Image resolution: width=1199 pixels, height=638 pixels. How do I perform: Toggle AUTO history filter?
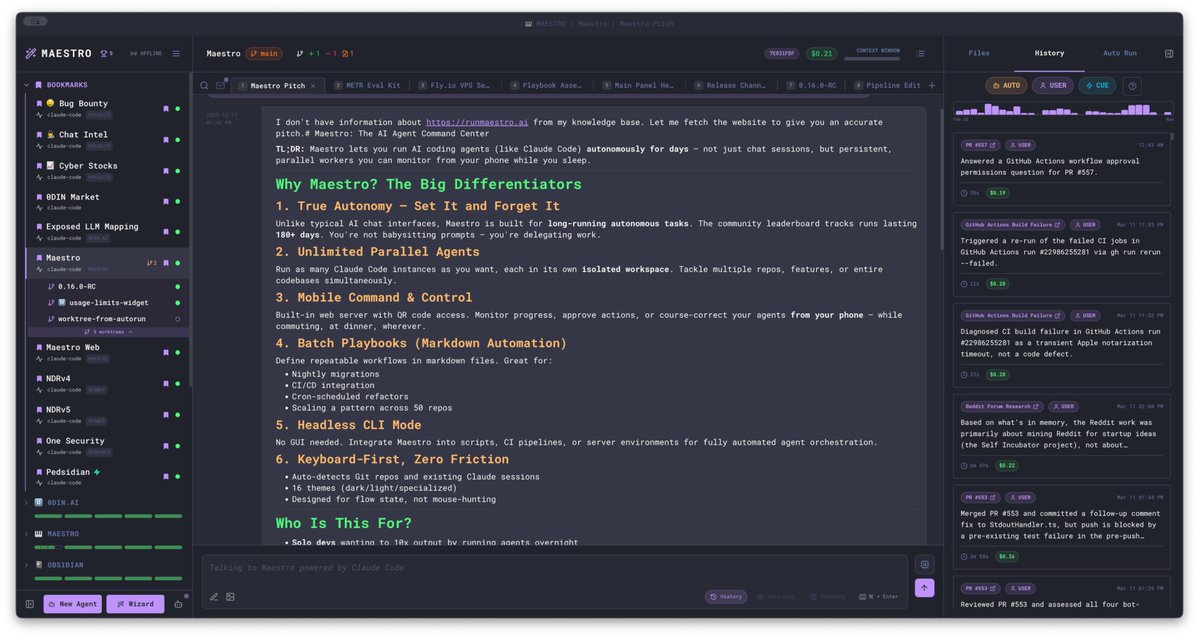(1006, 86)
